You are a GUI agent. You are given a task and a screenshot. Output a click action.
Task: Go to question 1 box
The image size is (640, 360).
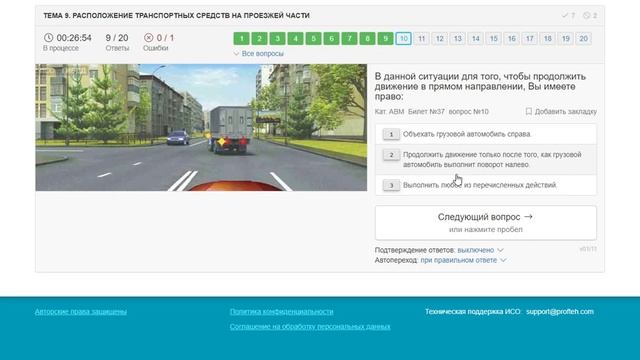(x=241, y=38)
